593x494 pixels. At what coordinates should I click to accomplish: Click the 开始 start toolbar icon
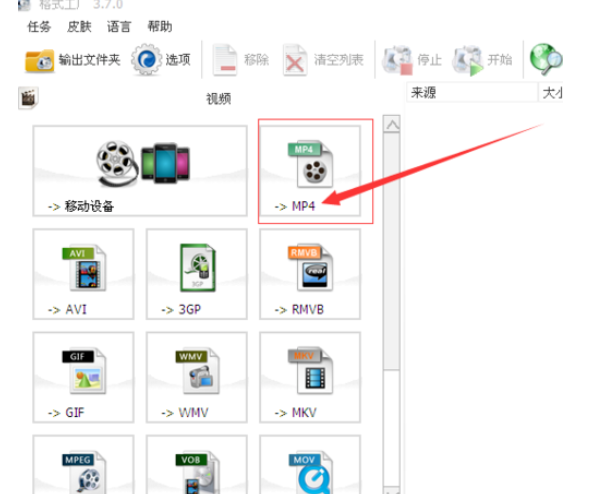click(468, 60)
